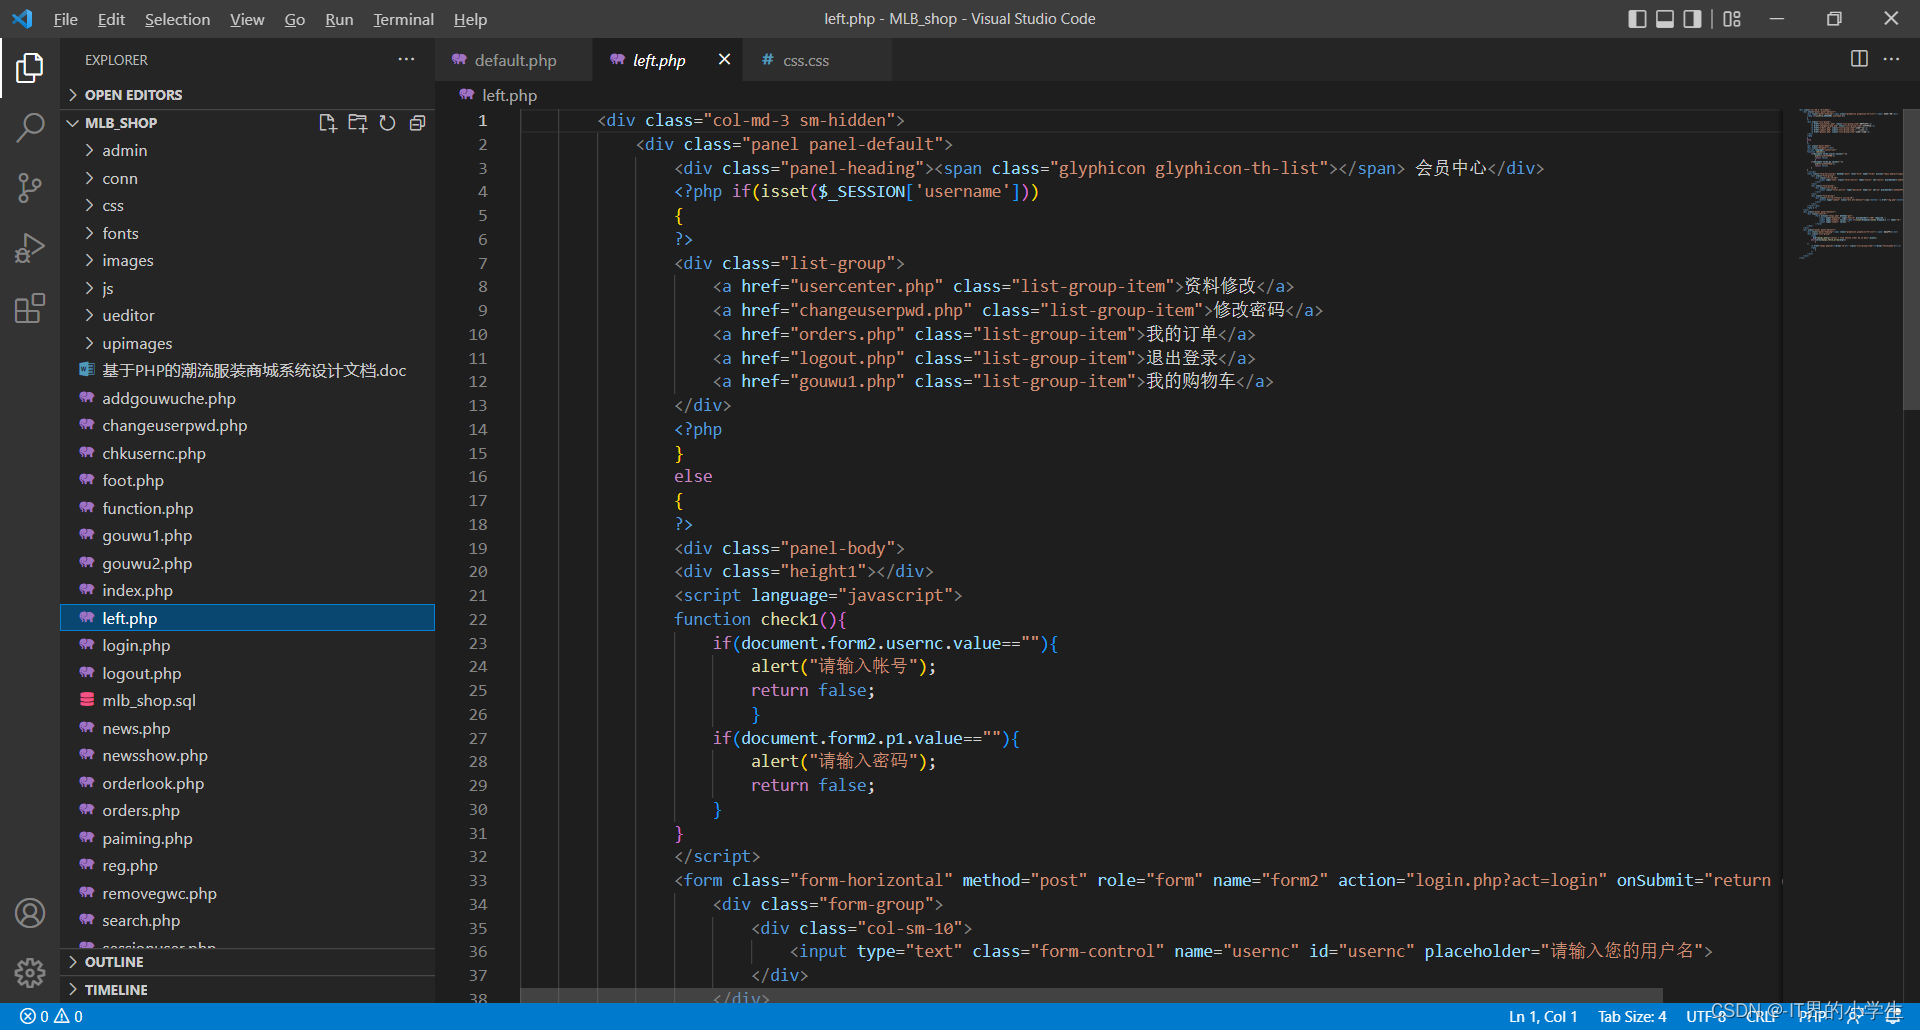Open the Search view in activity bar
This screenshot has width=1920, height=1030.
30,127
